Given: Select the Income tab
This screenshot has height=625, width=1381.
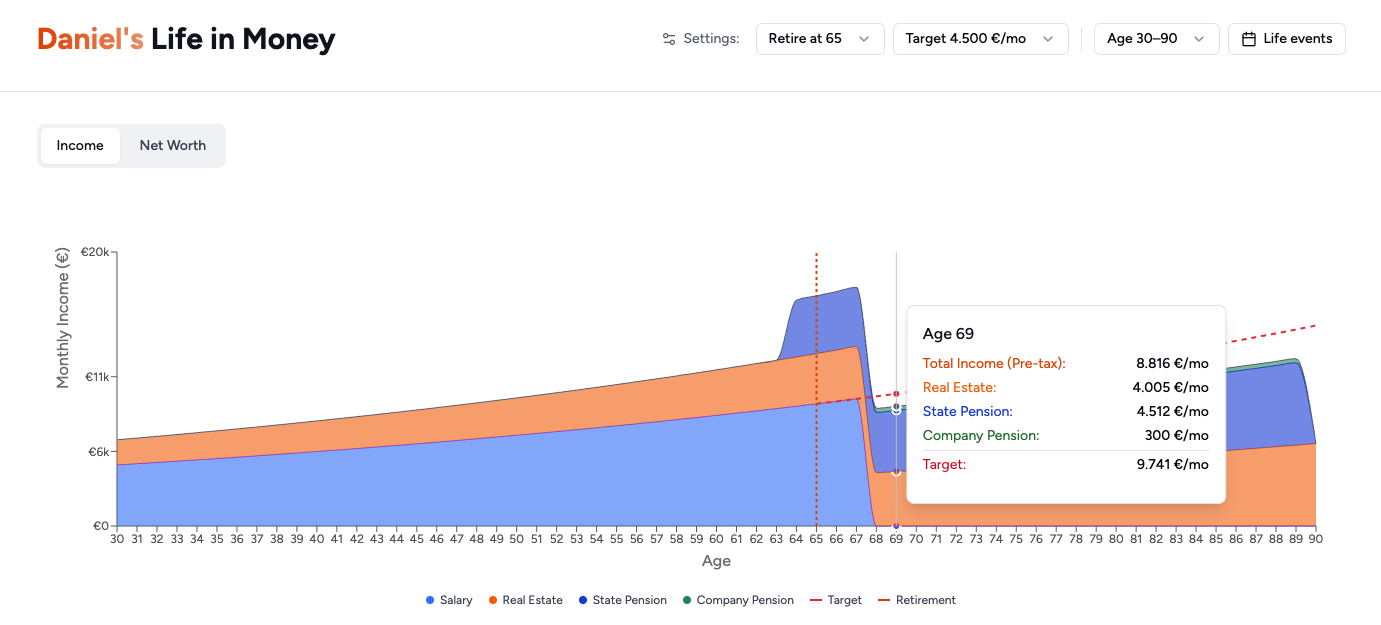Looking at the screenshot, I should [80, 145].
